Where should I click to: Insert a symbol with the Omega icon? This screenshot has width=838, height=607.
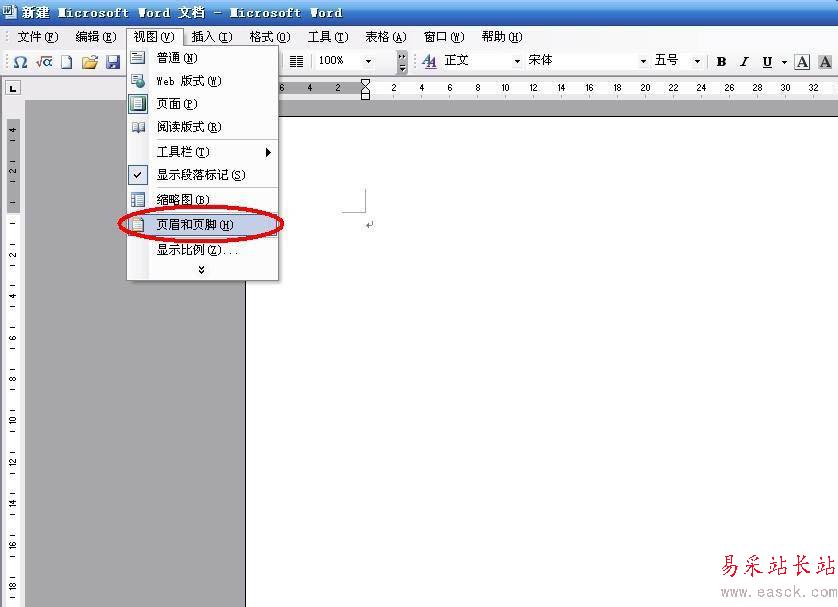click(x=20, y=62)
